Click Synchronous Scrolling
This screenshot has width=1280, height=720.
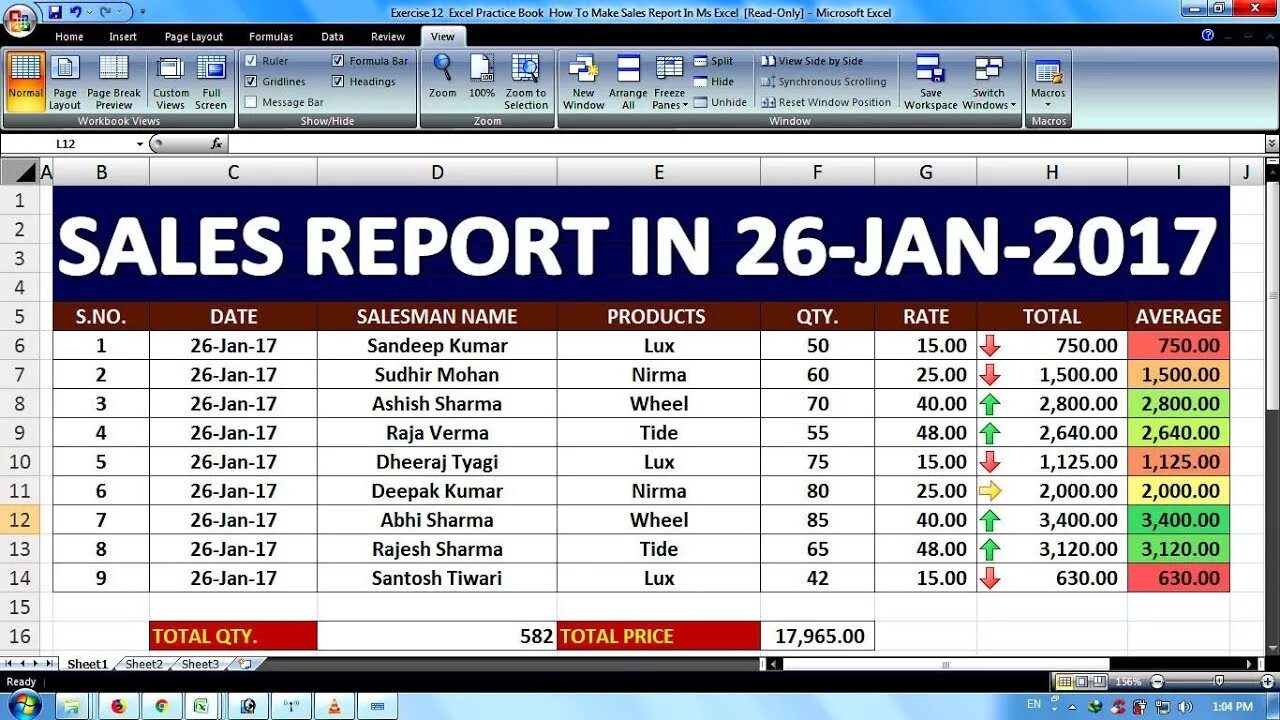pyautogui.click(x=823, y=82)
